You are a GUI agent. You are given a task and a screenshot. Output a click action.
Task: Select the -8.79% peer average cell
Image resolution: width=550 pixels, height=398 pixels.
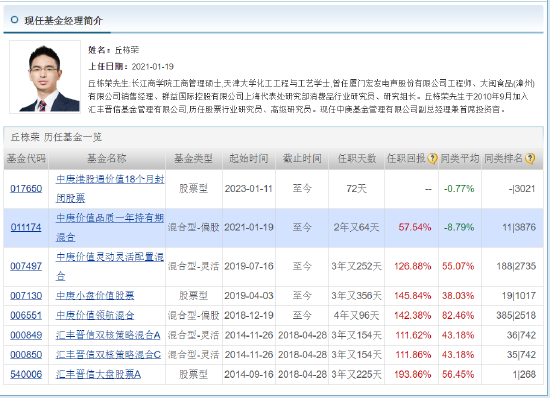click(x=459, y=228)
